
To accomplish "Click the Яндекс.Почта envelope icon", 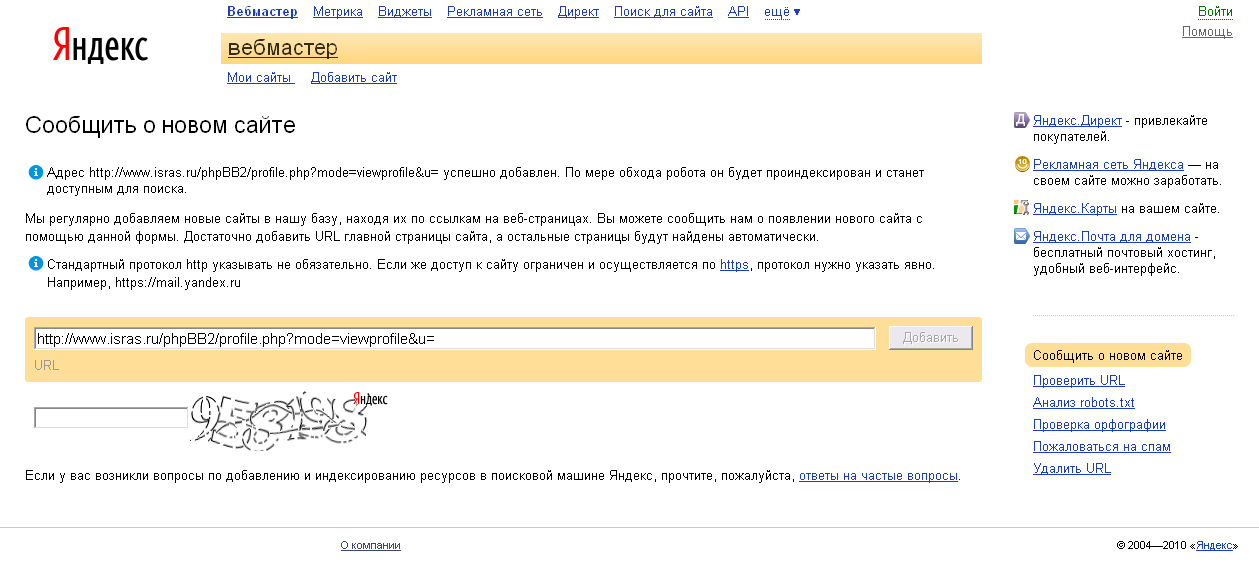I will pos(1021,237).
